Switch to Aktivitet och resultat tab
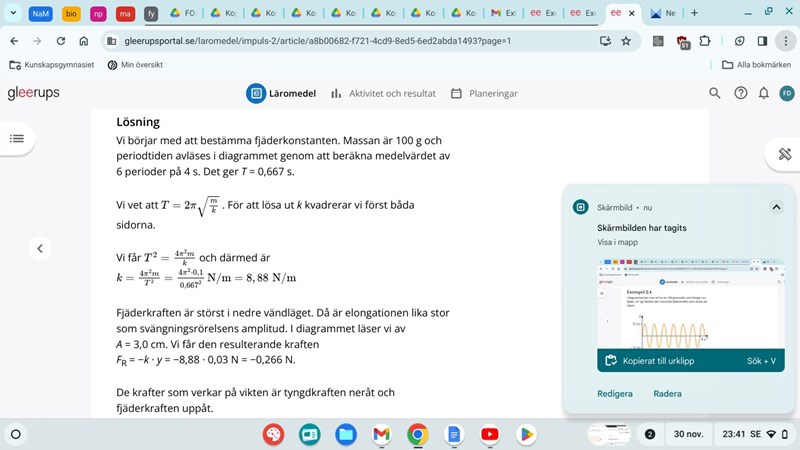Screen dimensions: 800x450 383,93
